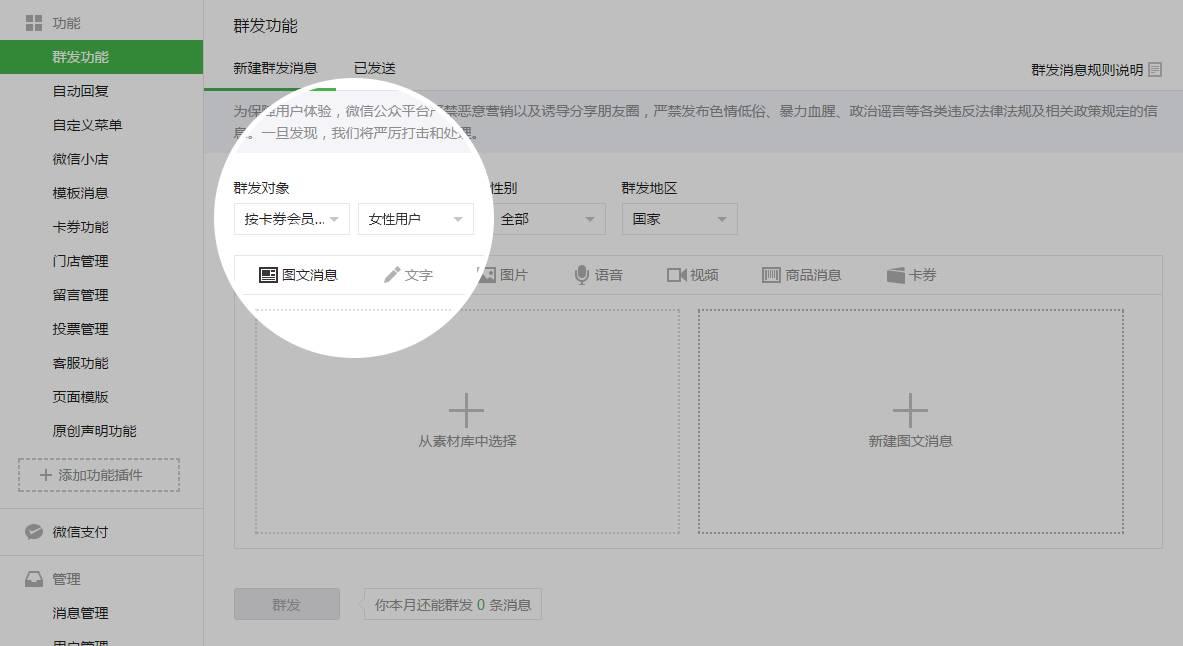Open 自动回复 in the sidebar

[x=81, y=91]
